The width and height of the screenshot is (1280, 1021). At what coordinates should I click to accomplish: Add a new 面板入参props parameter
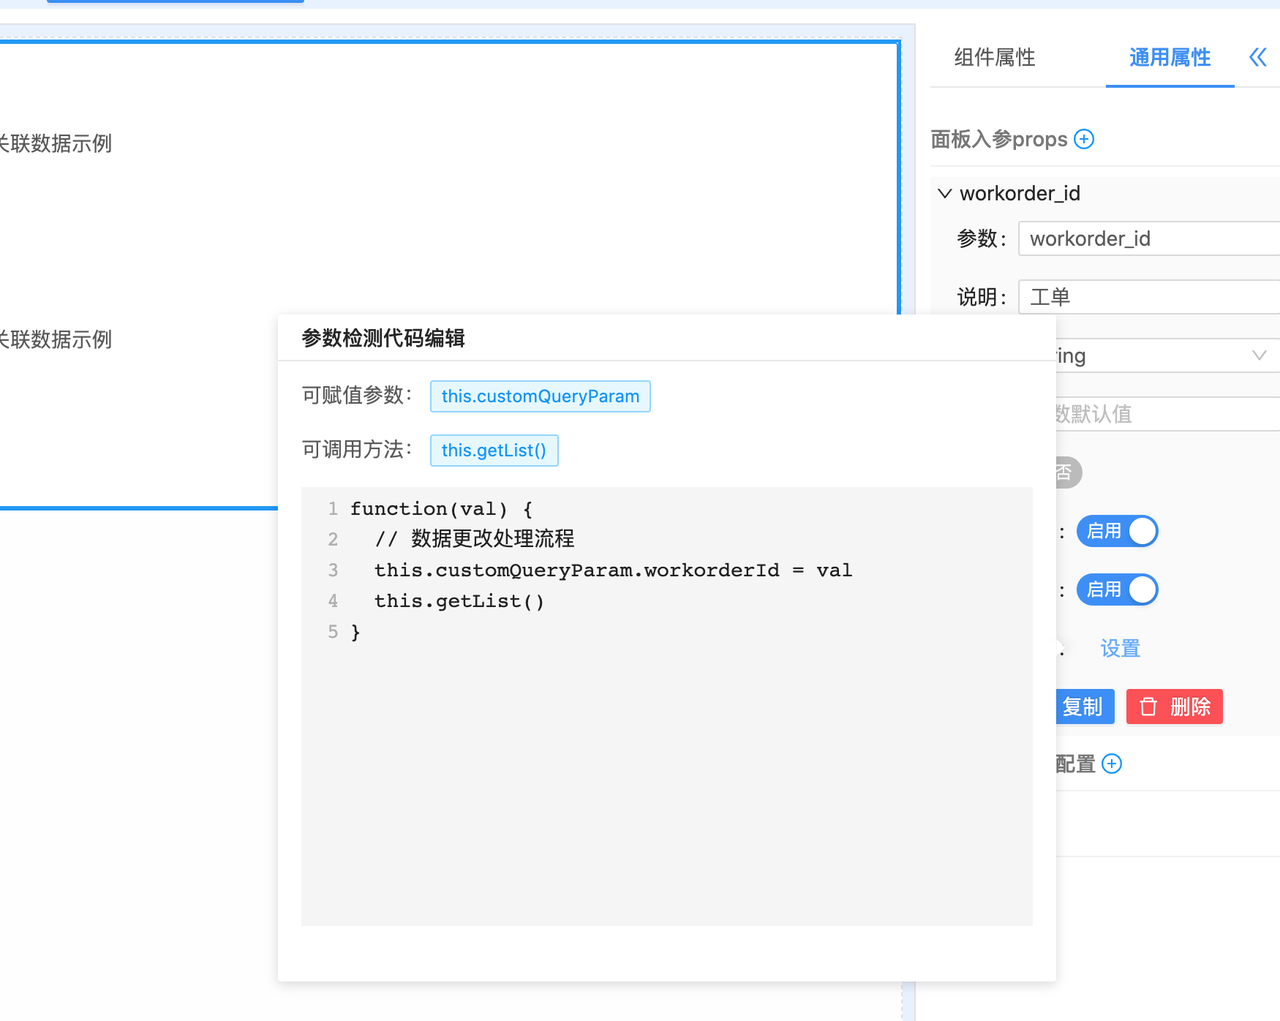1084,139
